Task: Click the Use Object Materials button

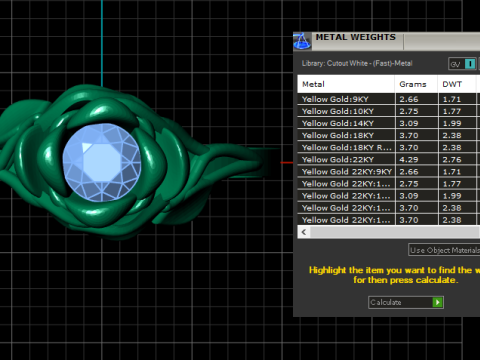Action: click(x=444, y=250)
